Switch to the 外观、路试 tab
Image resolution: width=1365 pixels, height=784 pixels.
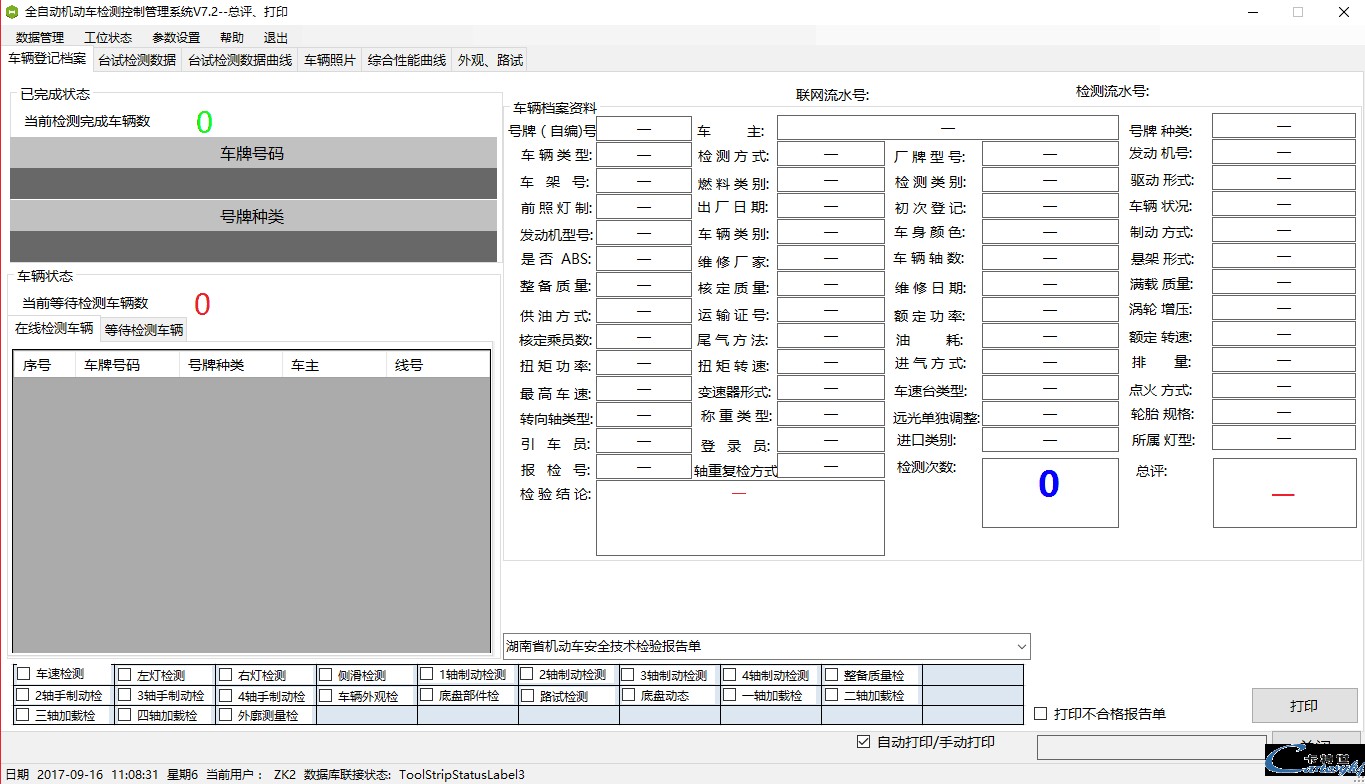coord(490,60)
